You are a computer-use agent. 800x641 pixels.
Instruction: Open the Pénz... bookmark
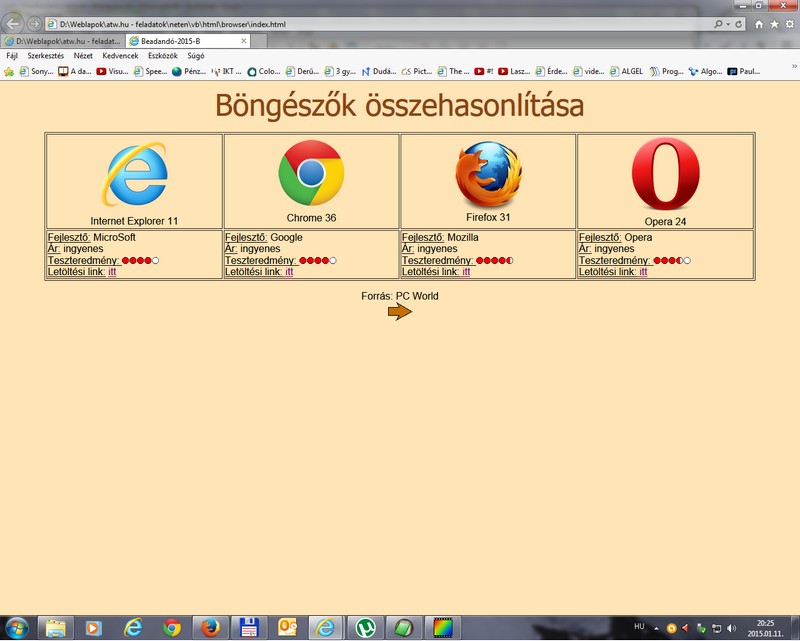(x=189, y=71)
